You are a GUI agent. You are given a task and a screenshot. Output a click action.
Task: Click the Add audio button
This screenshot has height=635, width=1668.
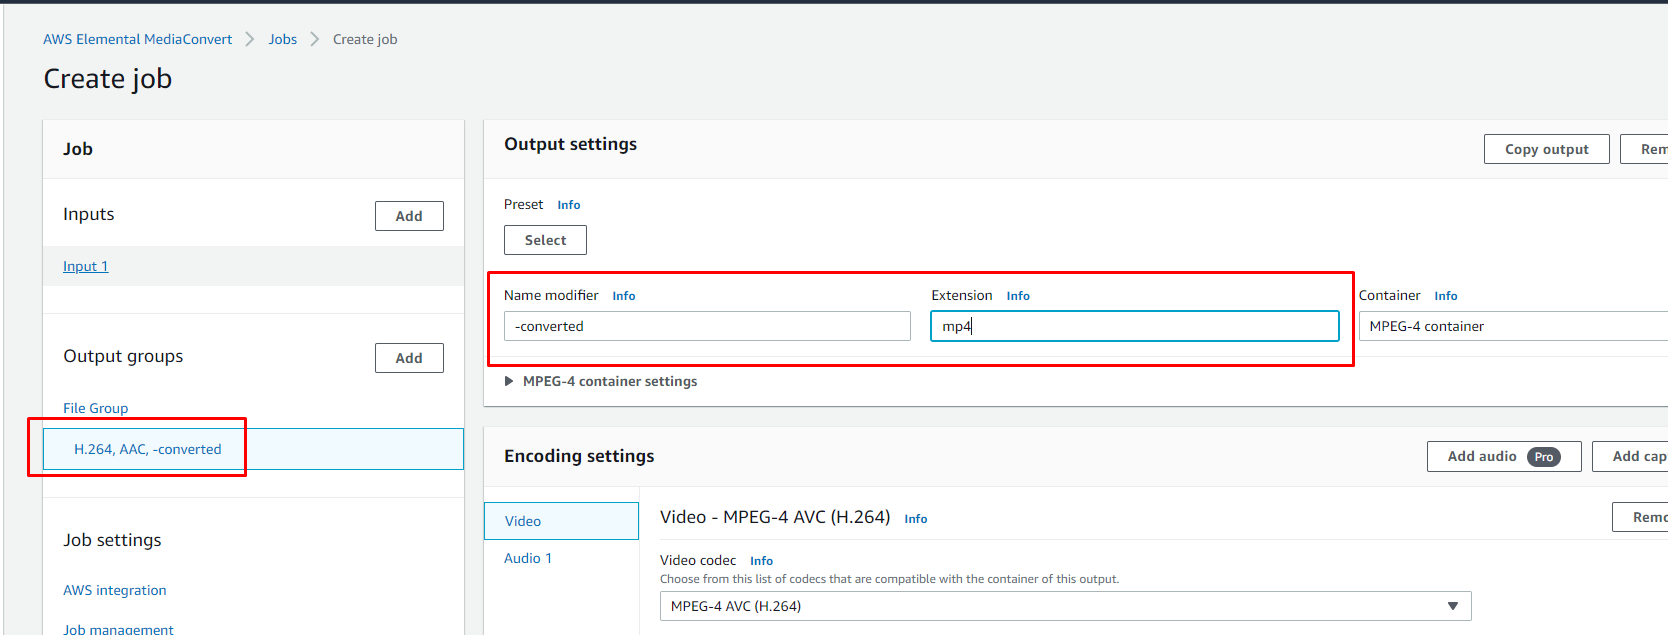[x=1503, y=456]
